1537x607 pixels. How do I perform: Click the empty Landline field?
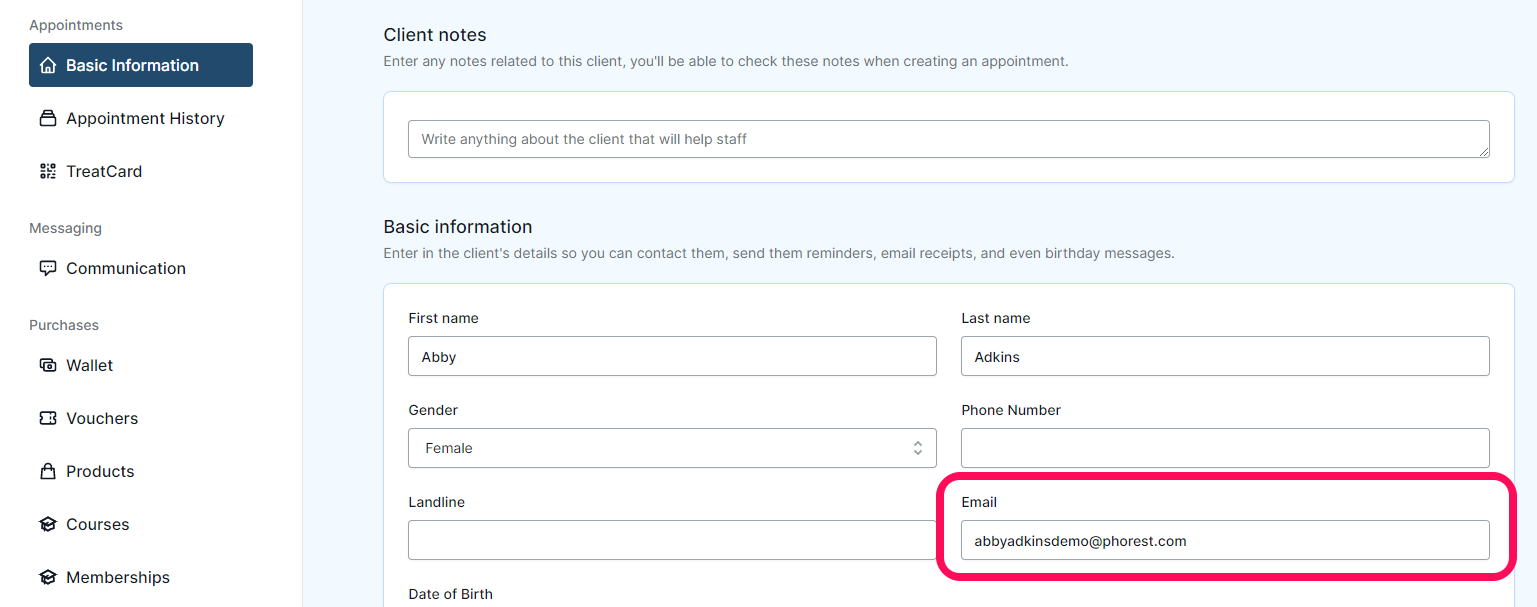(x=672, y=540)
